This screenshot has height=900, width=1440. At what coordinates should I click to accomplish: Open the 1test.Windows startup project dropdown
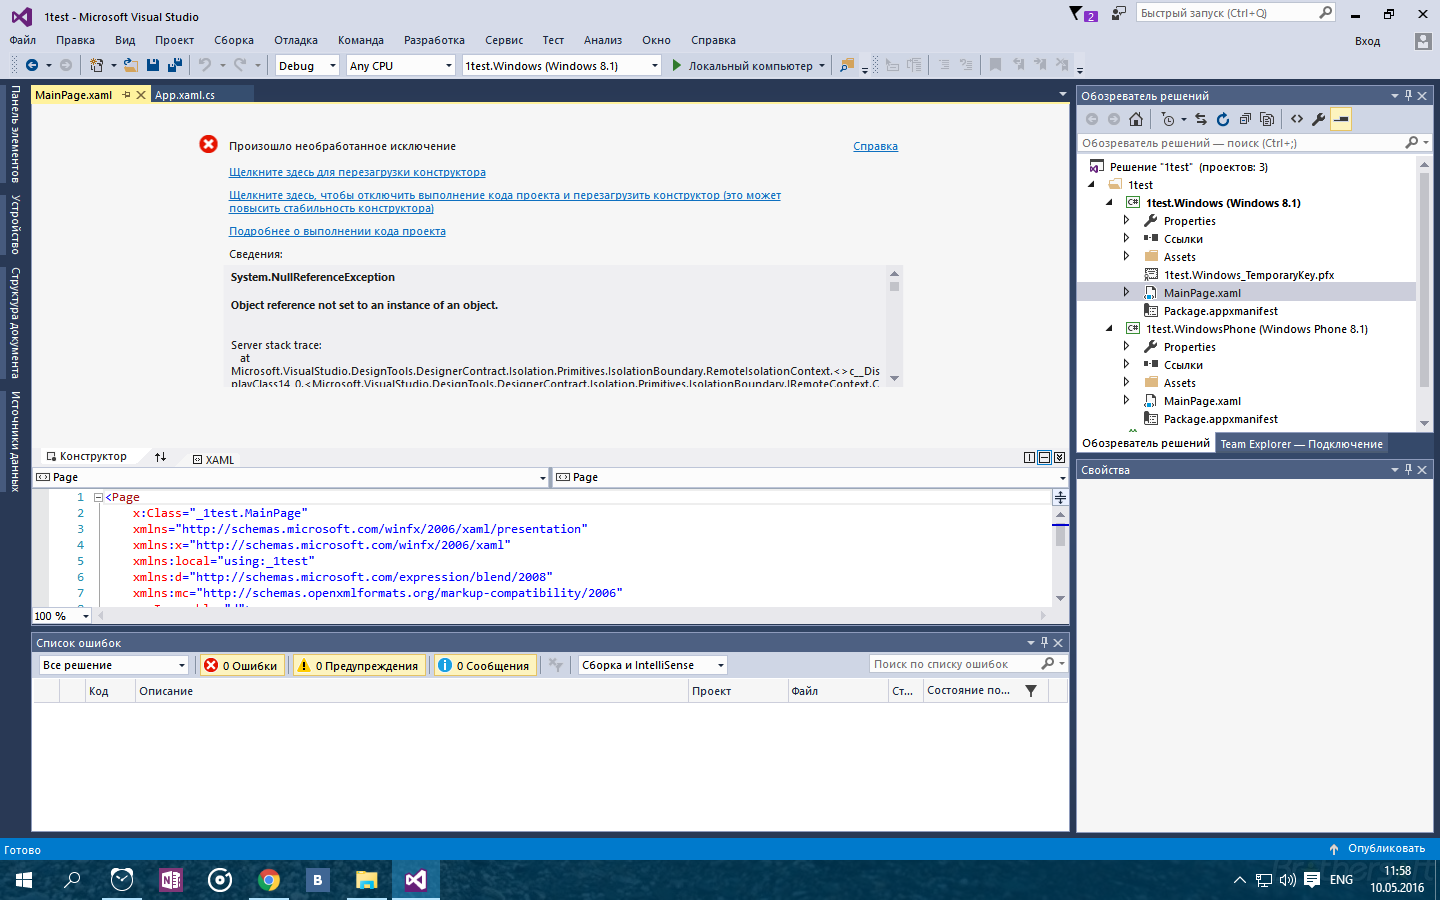pyautogui.click(x=562, y=65)
